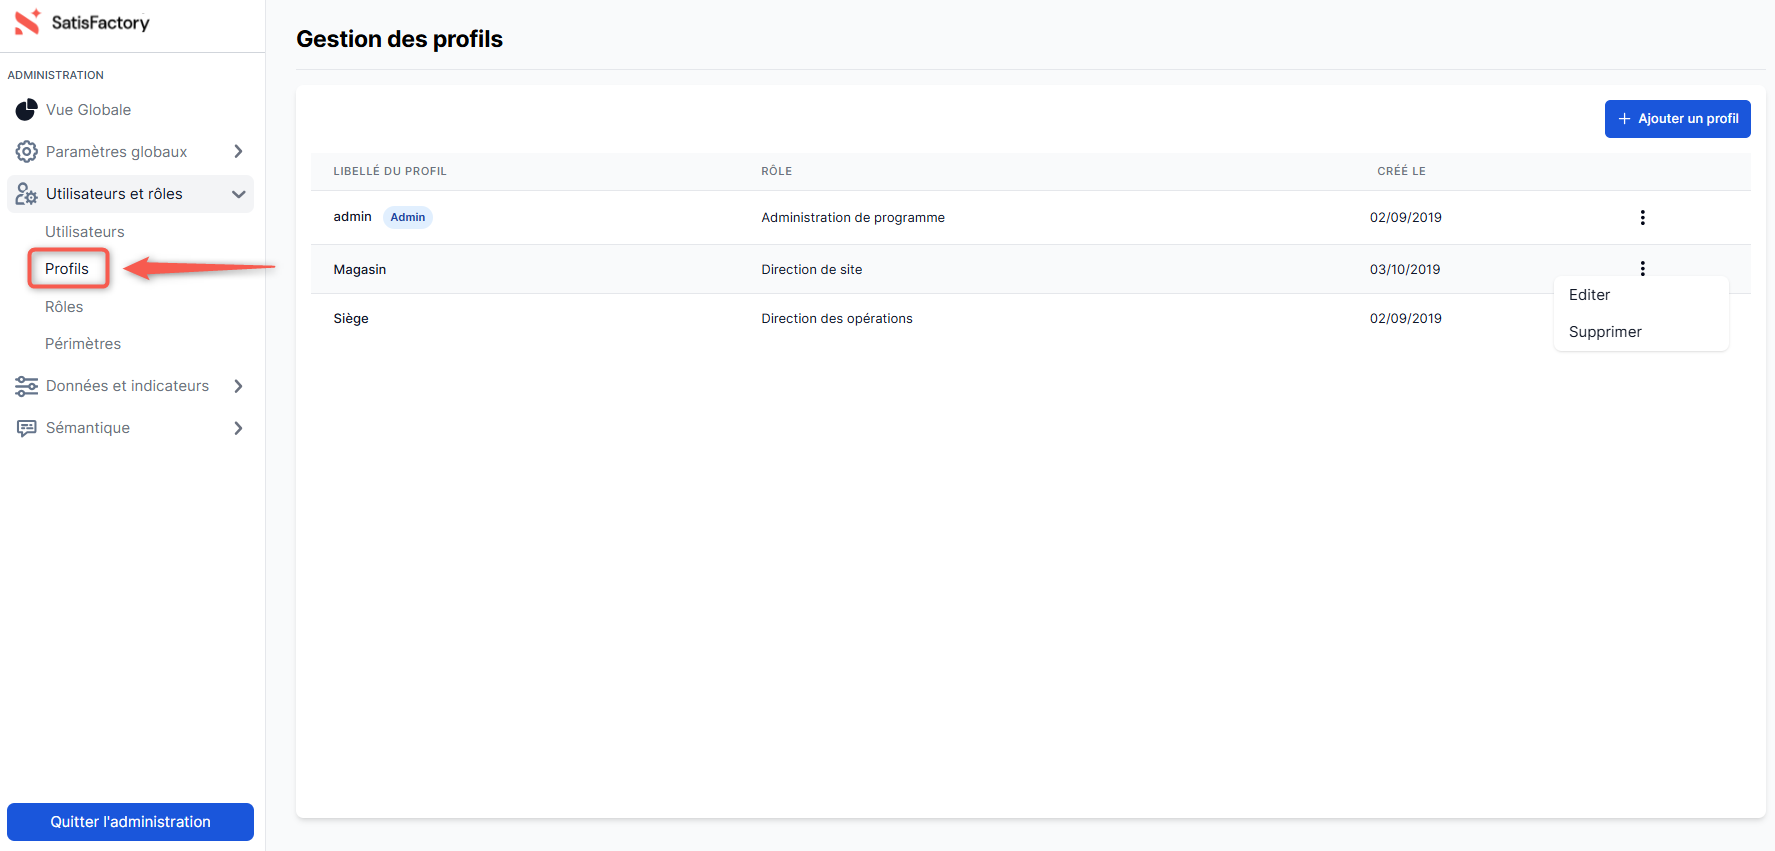Viewport: 1775px width, 851px height.
Task: Click the Données et indicateurs sliders icon
Action: coord(26,386)
